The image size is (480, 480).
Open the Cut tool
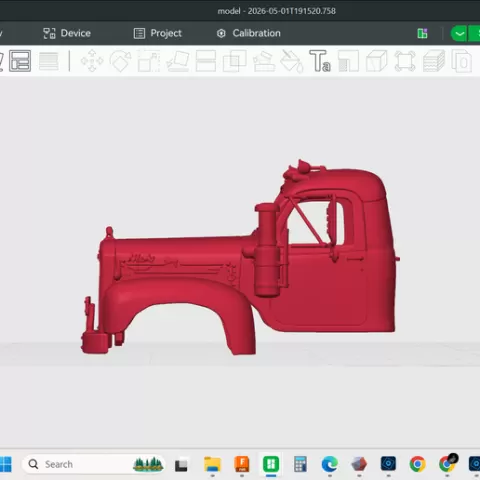tap(206, 61)
